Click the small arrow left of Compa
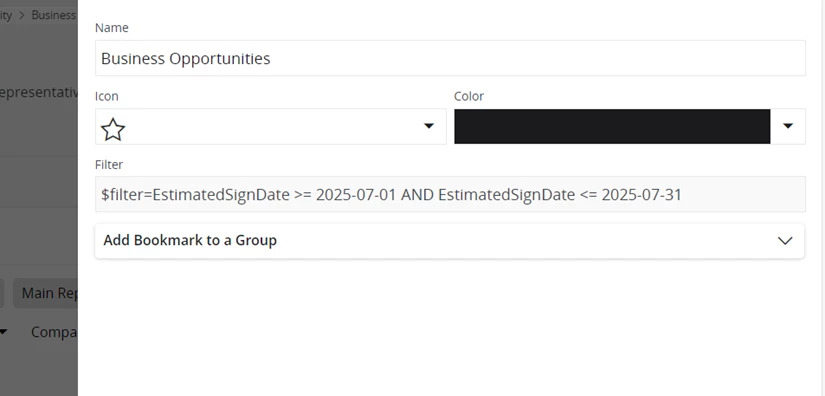Image resolution: width=825 pixels, height=396 pixels. pyautogui.click(x=3, y=332)
